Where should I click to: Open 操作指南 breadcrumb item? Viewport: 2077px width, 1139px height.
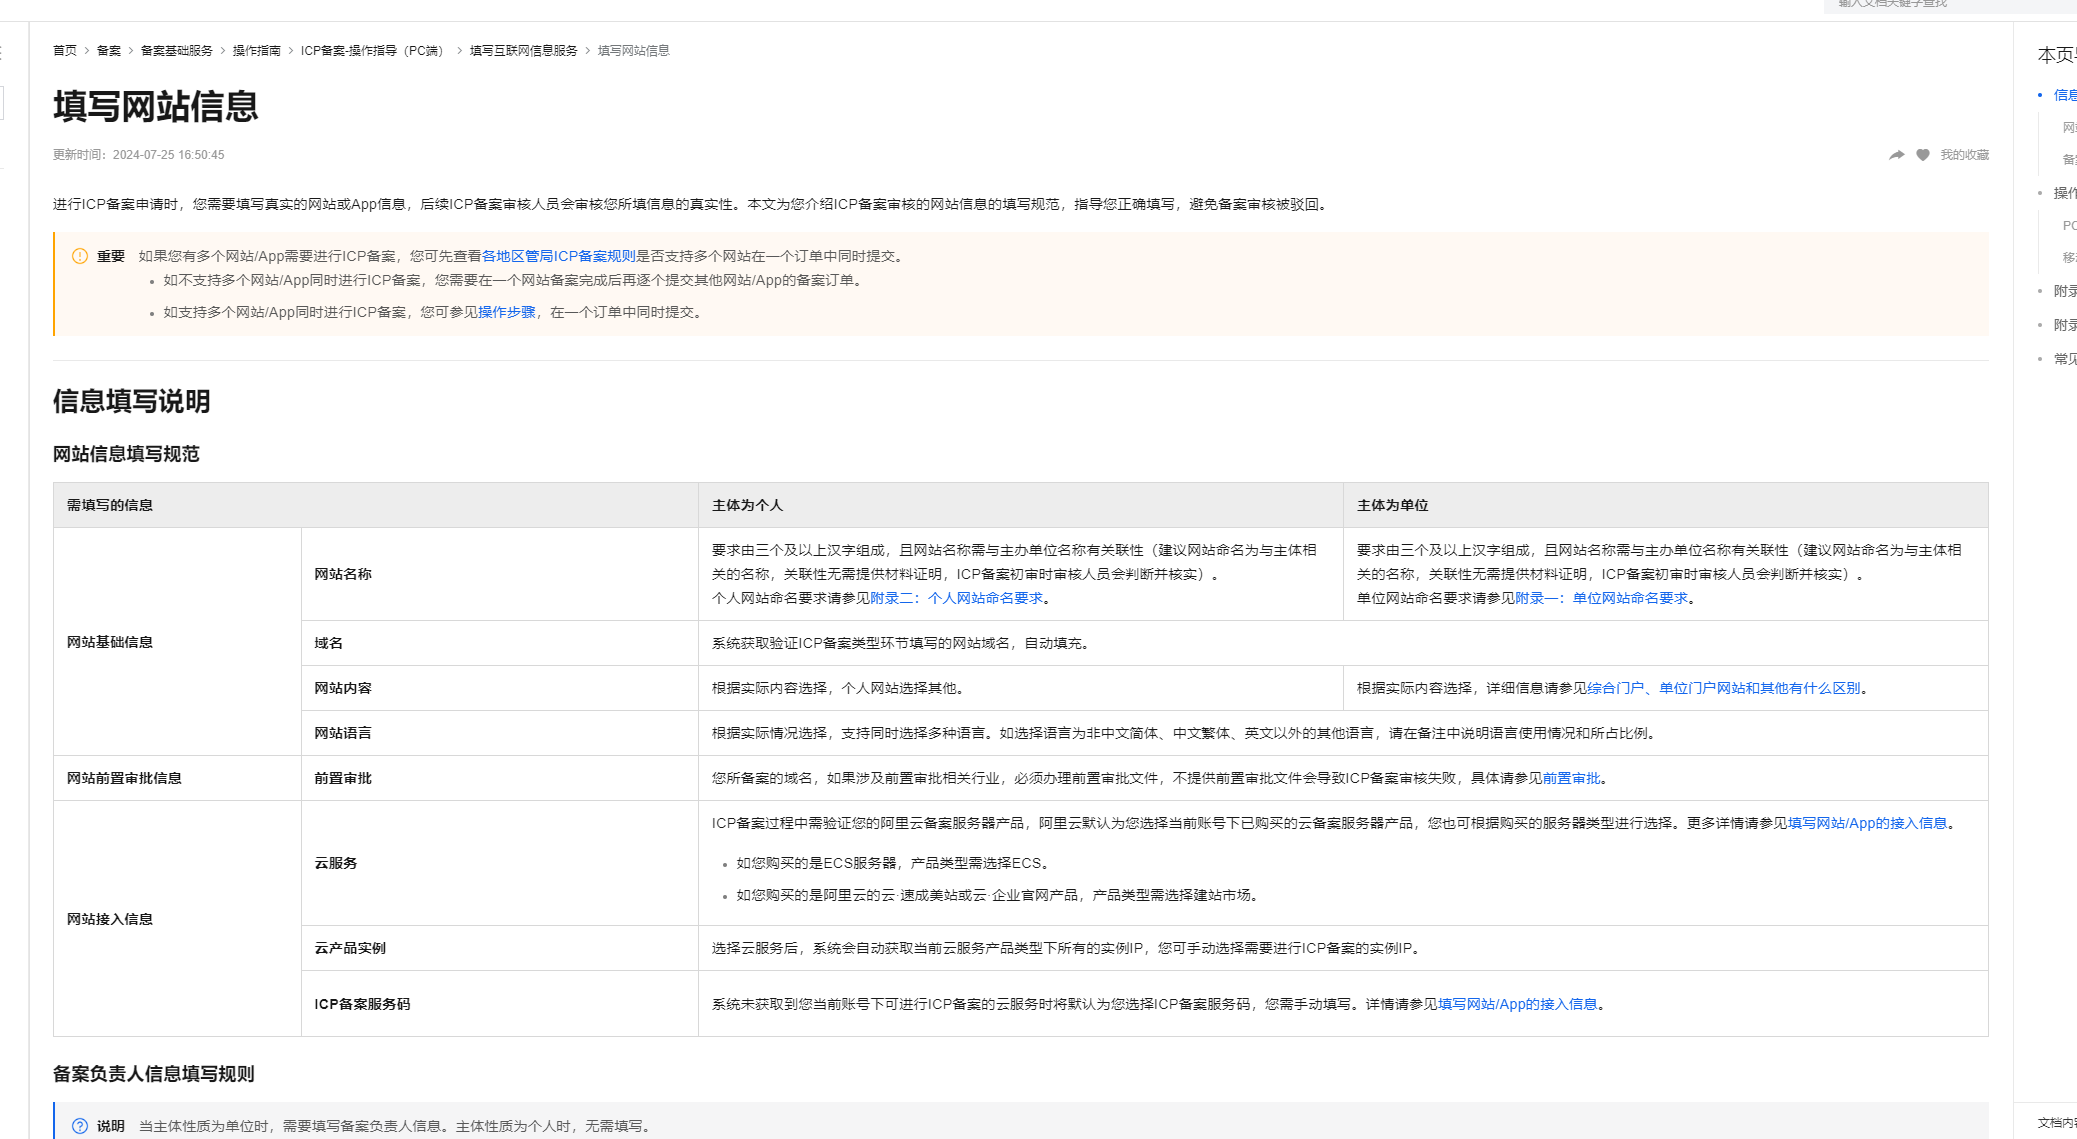tap(256, 51)
